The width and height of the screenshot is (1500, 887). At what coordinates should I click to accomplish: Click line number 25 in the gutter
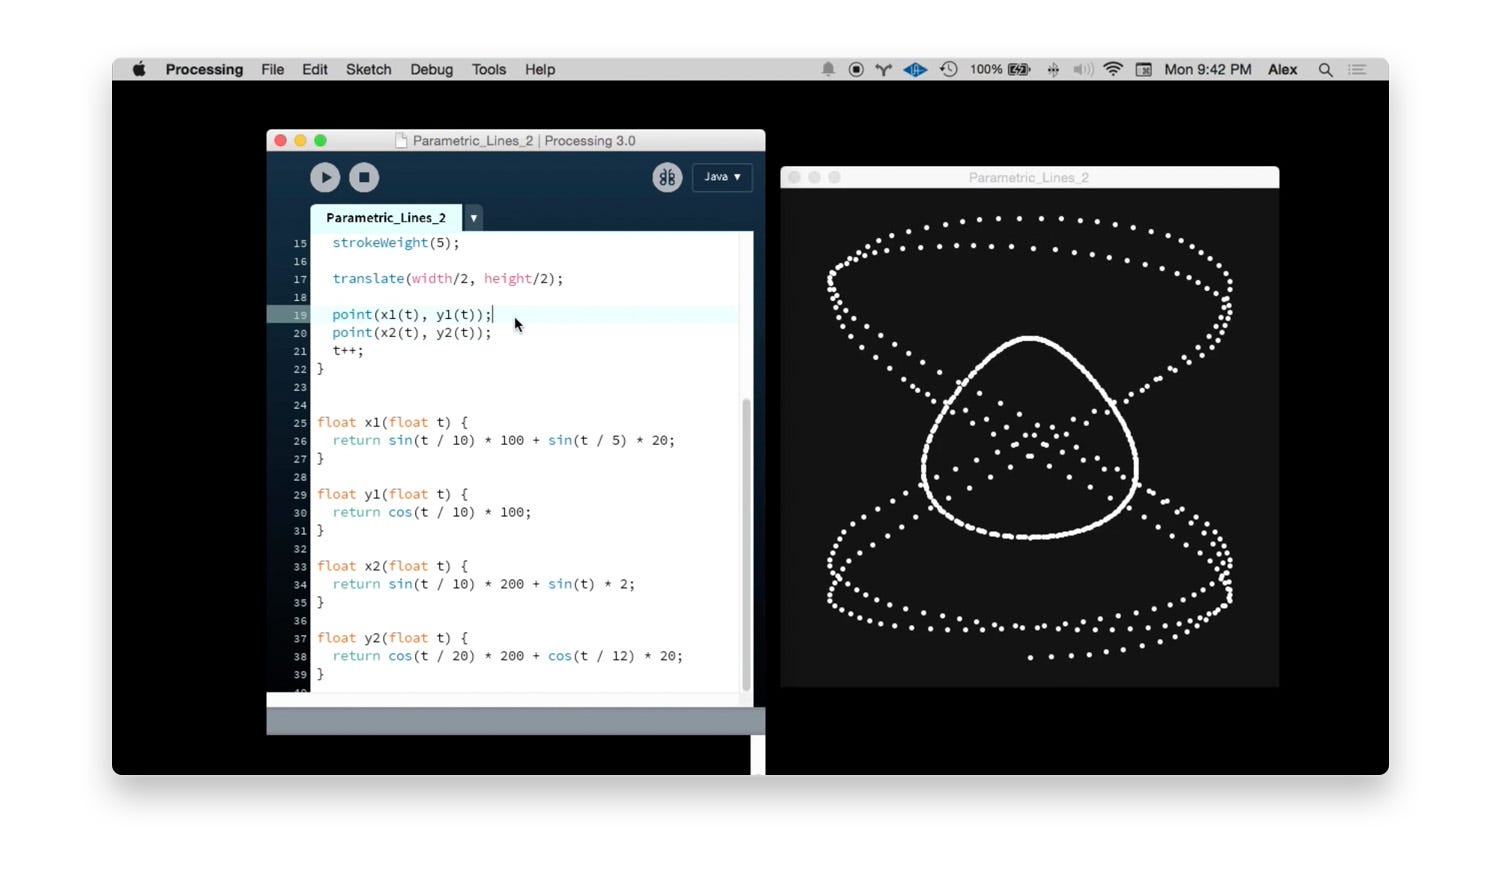tap(300, 423)
